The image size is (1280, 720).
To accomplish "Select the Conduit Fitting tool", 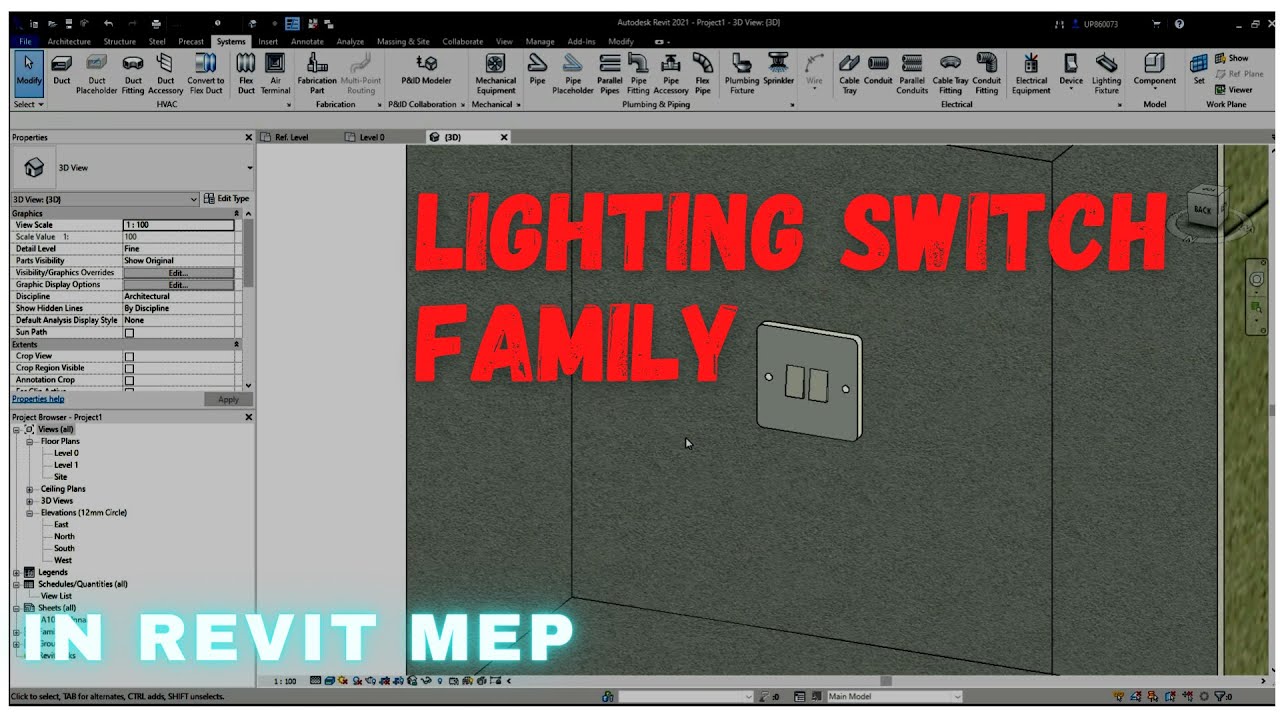I will pos(986,73).
